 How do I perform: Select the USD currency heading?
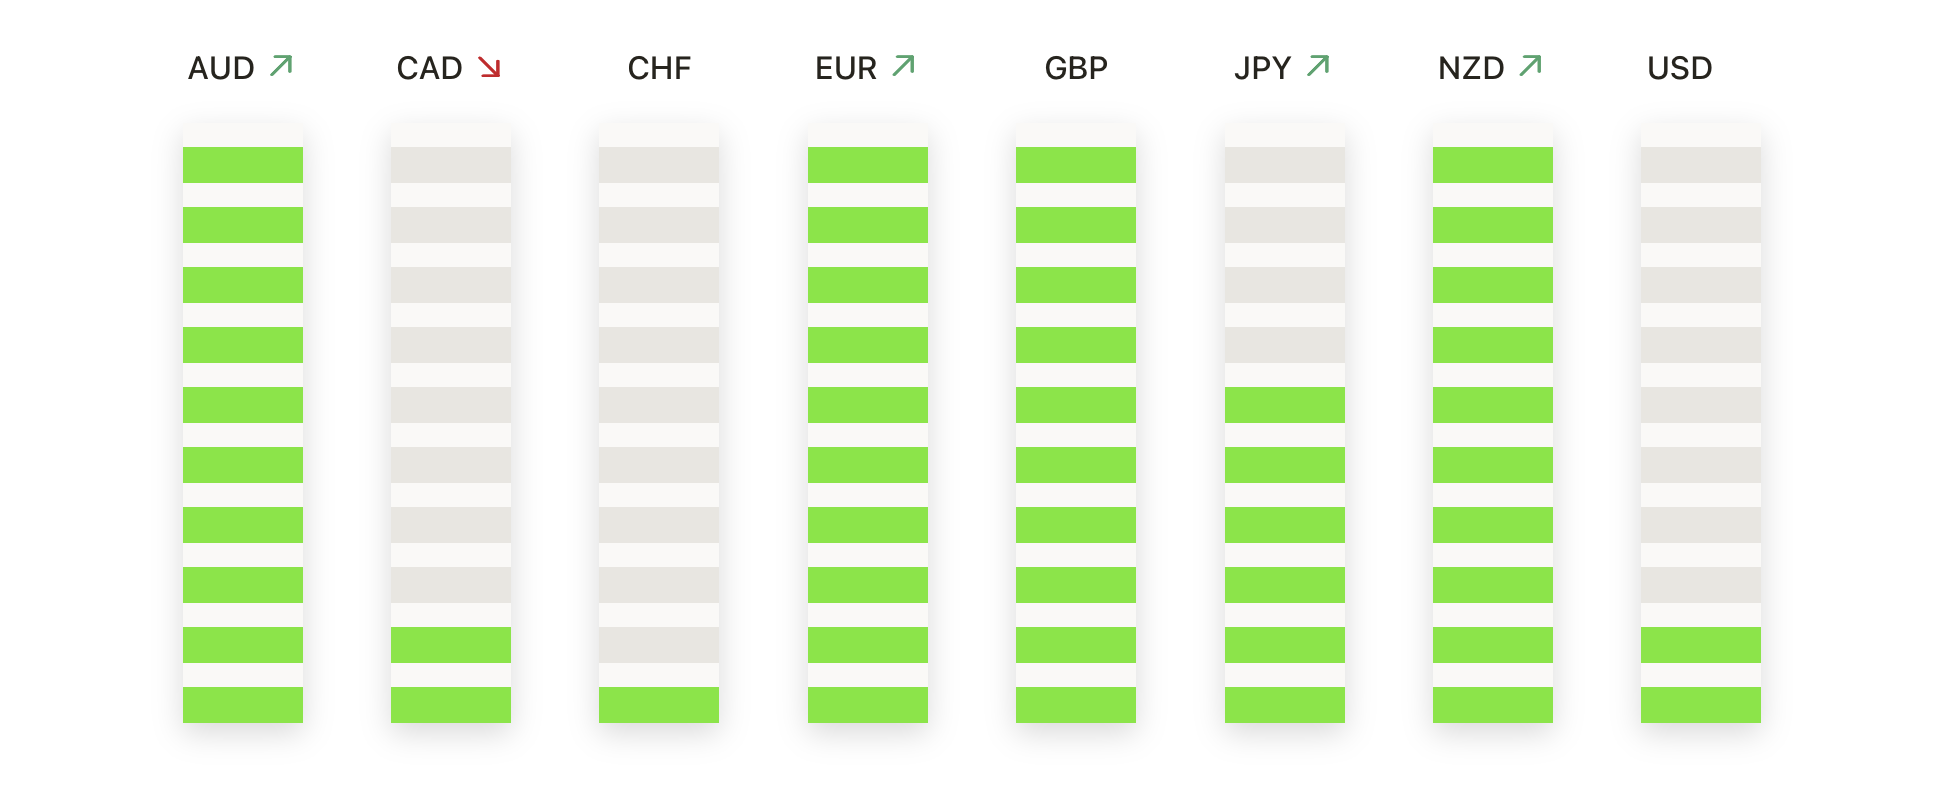click(x=1680, y=68)
